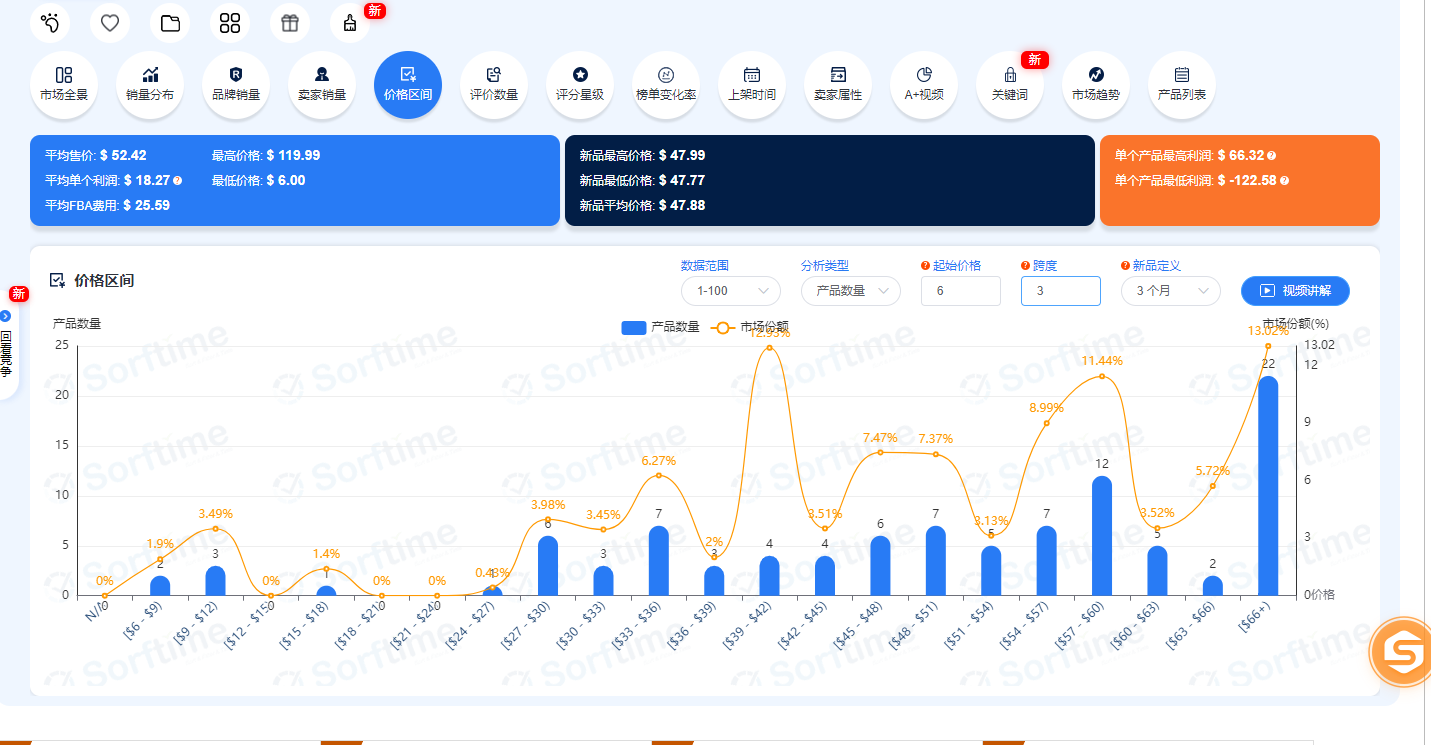Open the 市场趋势 tab

pyautogui.click(x=1096, y=85)
